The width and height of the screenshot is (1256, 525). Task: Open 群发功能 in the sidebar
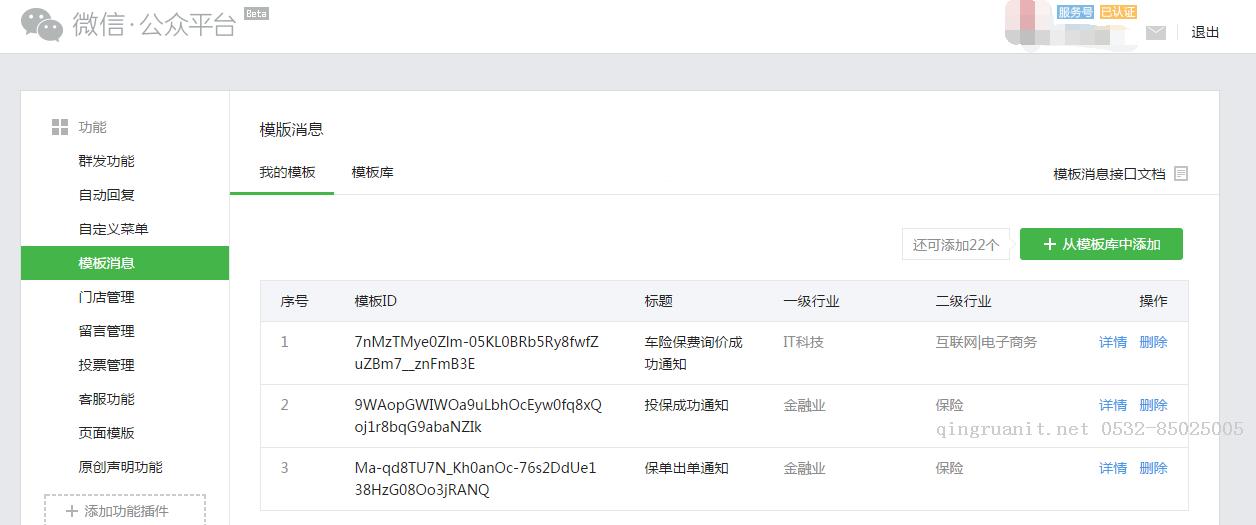pos(106,161)
